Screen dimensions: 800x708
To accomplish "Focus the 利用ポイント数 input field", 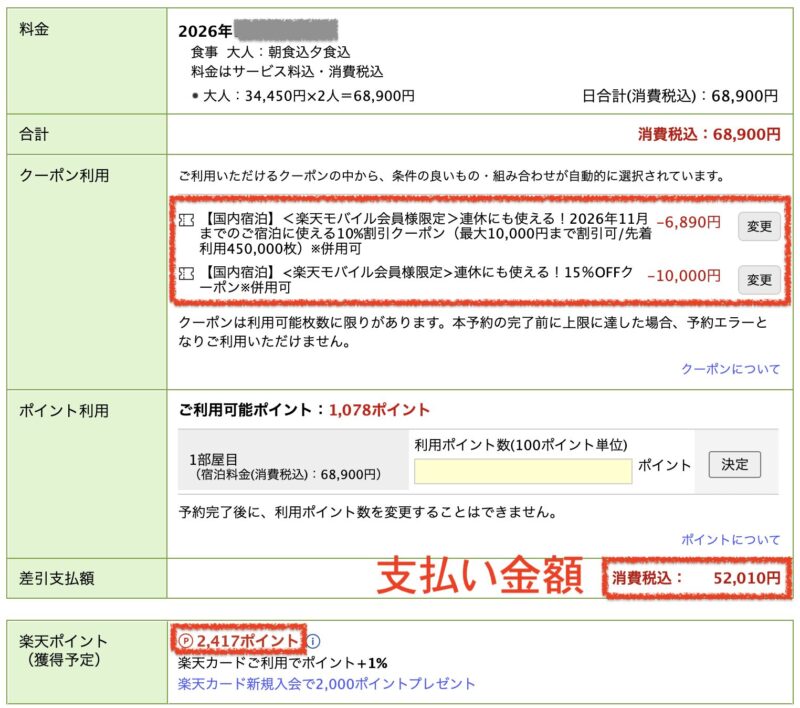I will pos(522,471).
